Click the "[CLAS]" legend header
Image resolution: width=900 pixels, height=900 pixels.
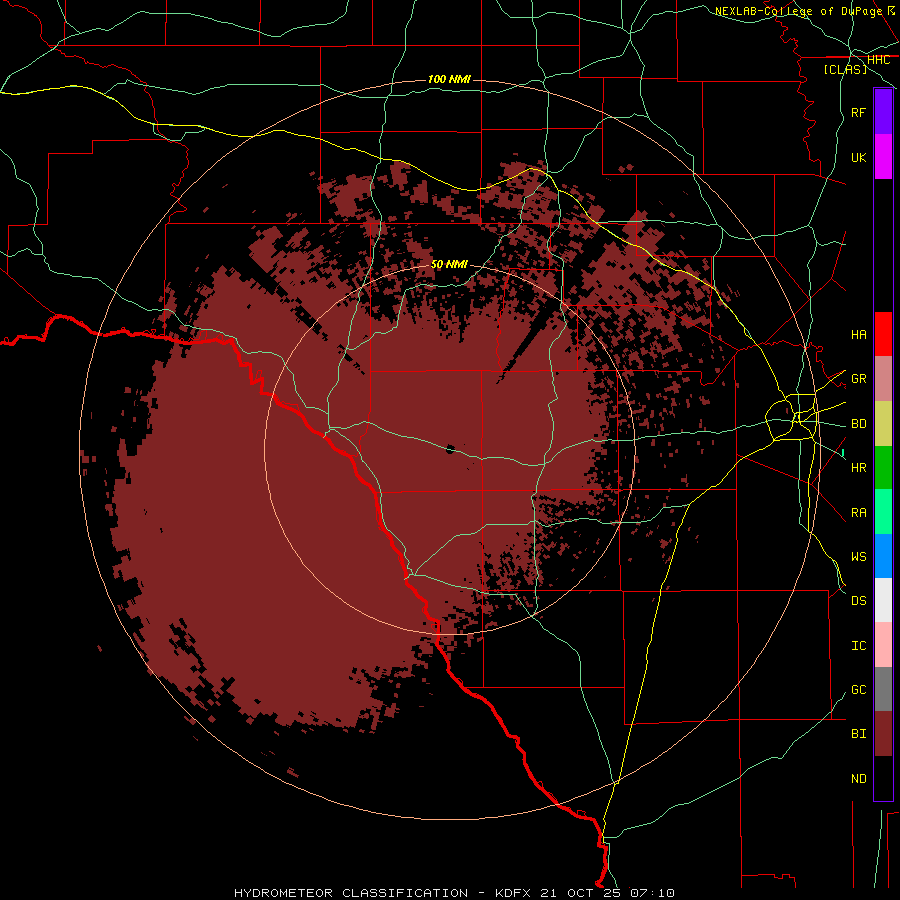coord(845,69)
